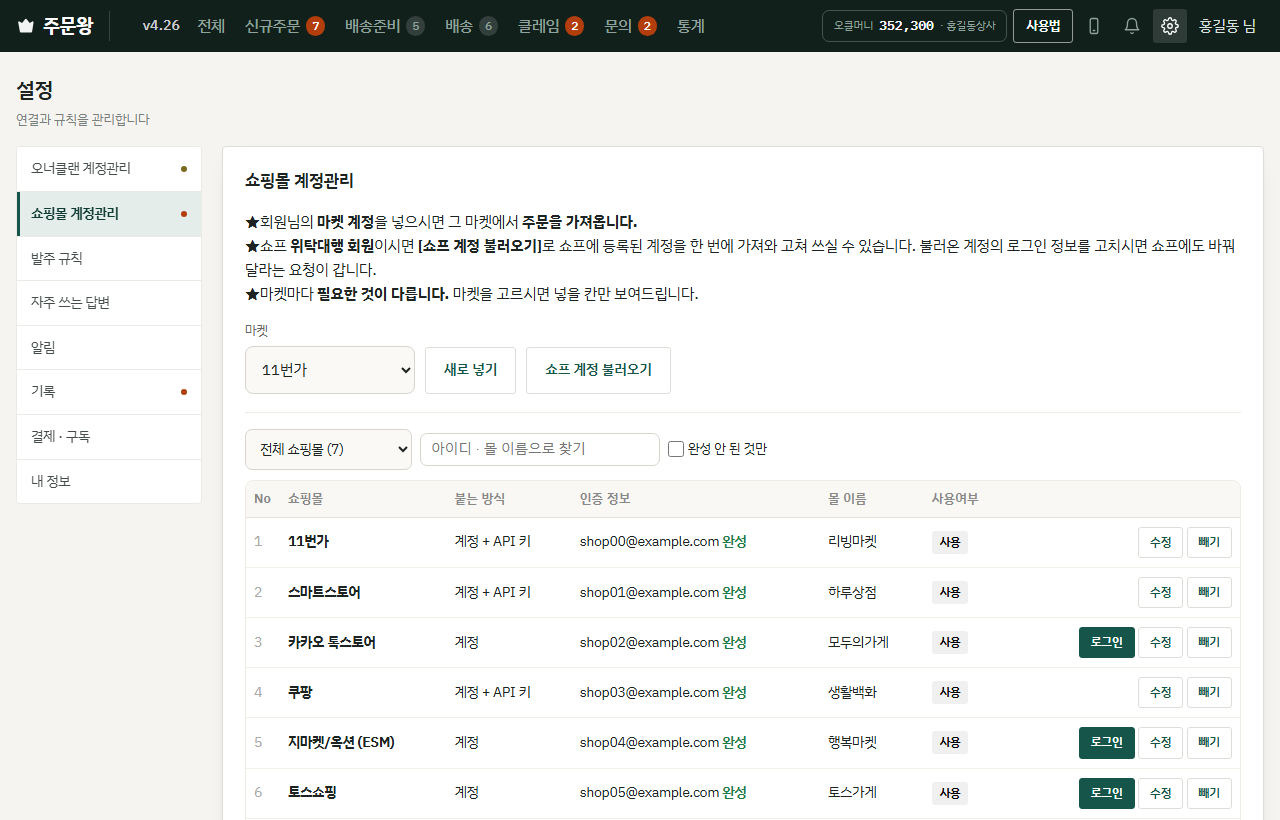Select 자주 쓰는 답변 in sidebar
The width and height of the screenshot is (1280, 820).
(109, 303)
